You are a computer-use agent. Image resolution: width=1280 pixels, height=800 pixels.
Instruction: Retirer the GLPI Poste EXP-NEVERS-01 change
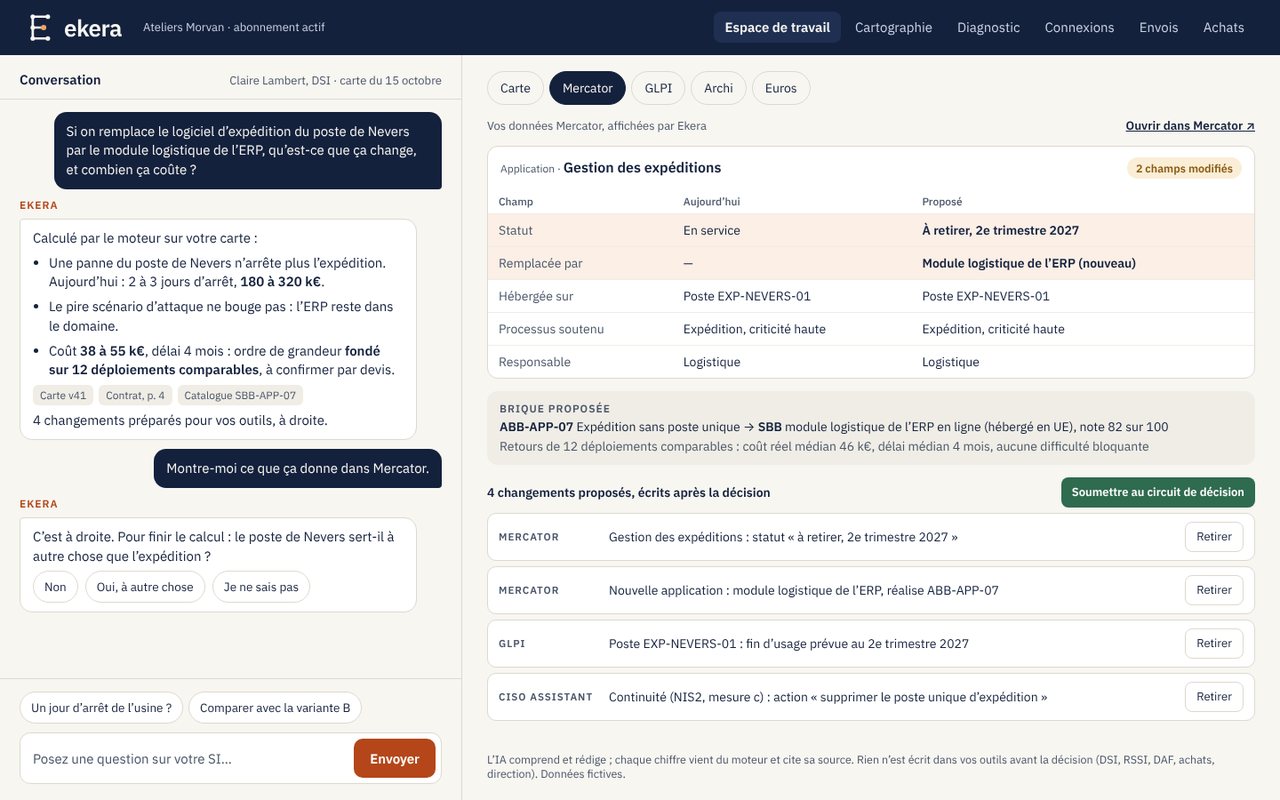(x=1214, y=643)
